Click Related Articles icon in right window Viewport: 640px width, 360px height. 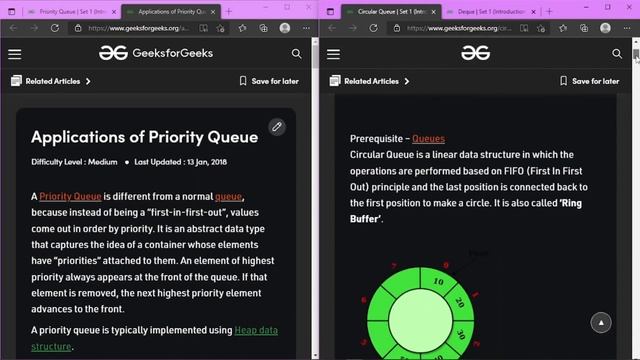click(x=335, y=81)
